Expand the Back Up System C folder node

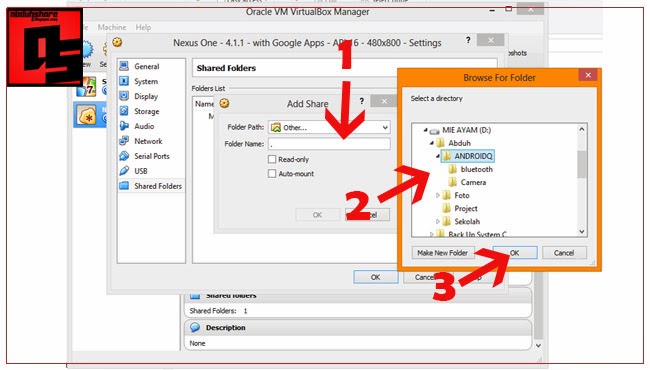click(431, 234)
